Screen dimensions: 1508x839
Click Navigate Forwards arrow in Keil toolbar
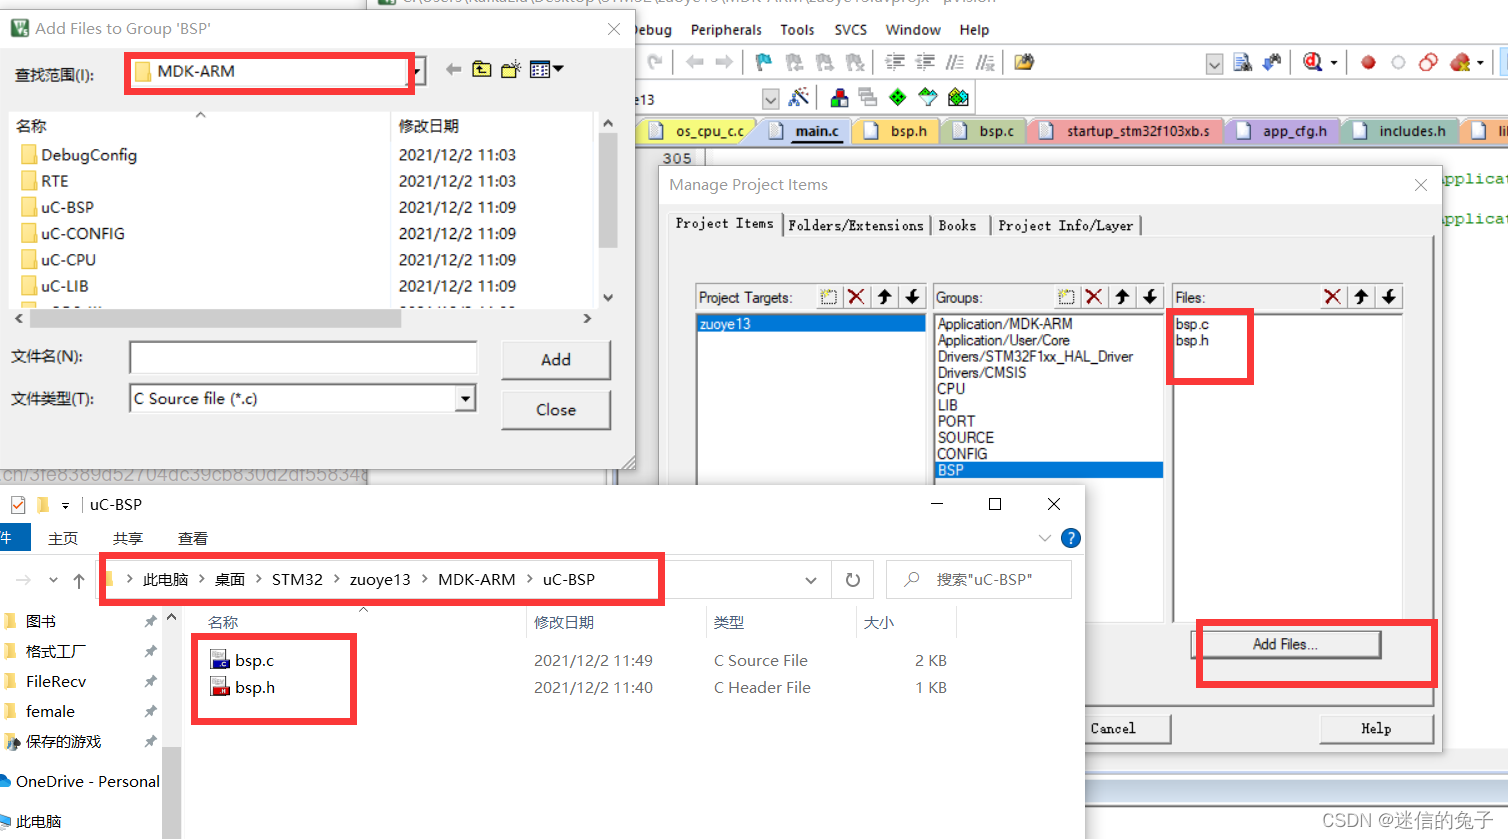[724, 62]
